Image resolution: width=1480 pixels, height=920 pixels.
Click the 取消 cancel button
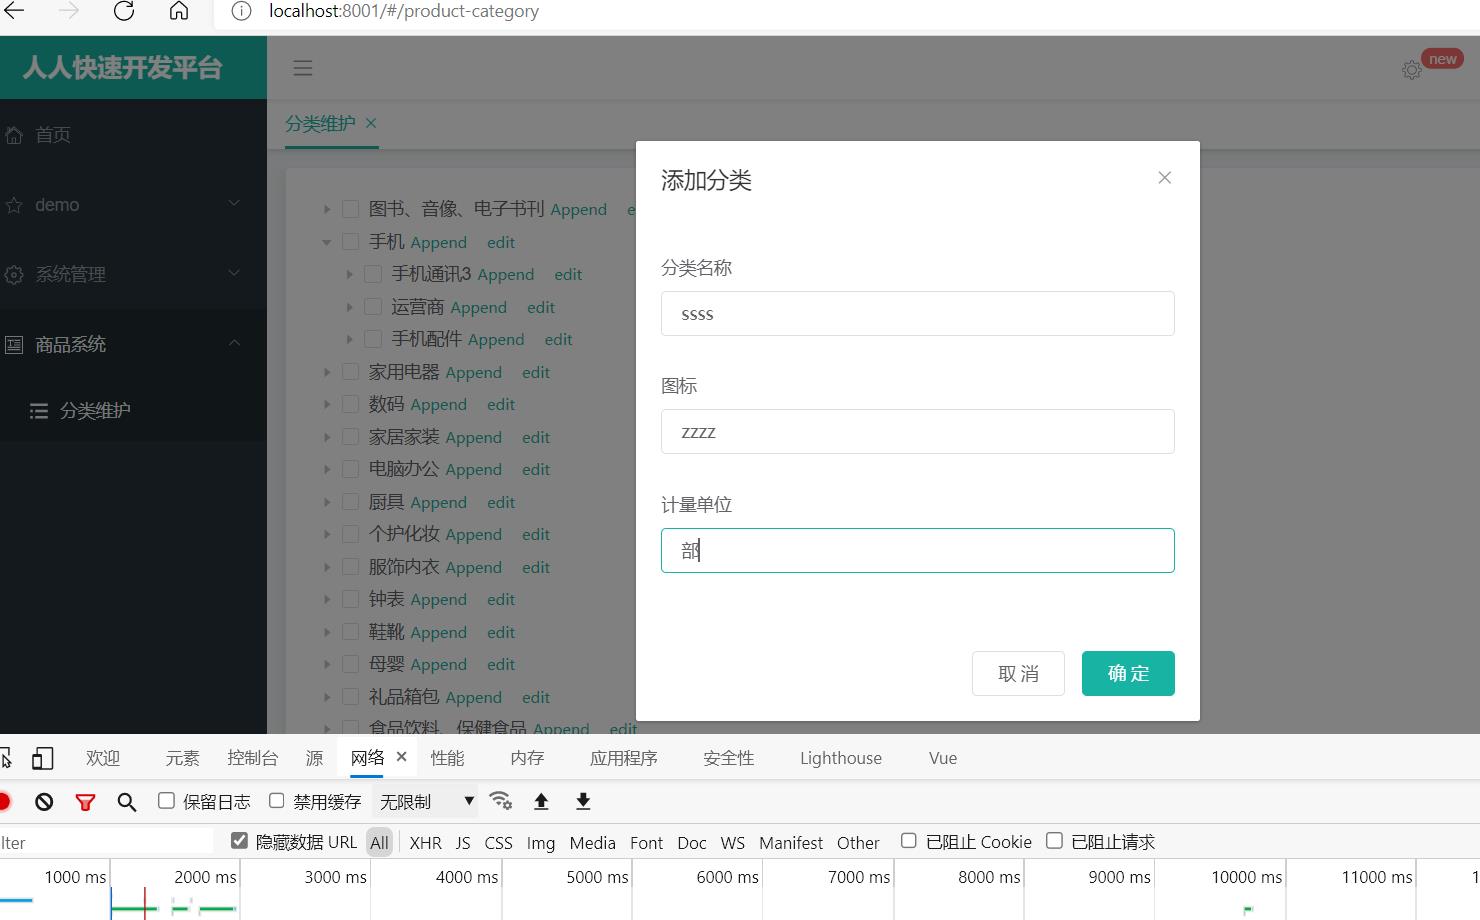click(x=1018, y=673)
